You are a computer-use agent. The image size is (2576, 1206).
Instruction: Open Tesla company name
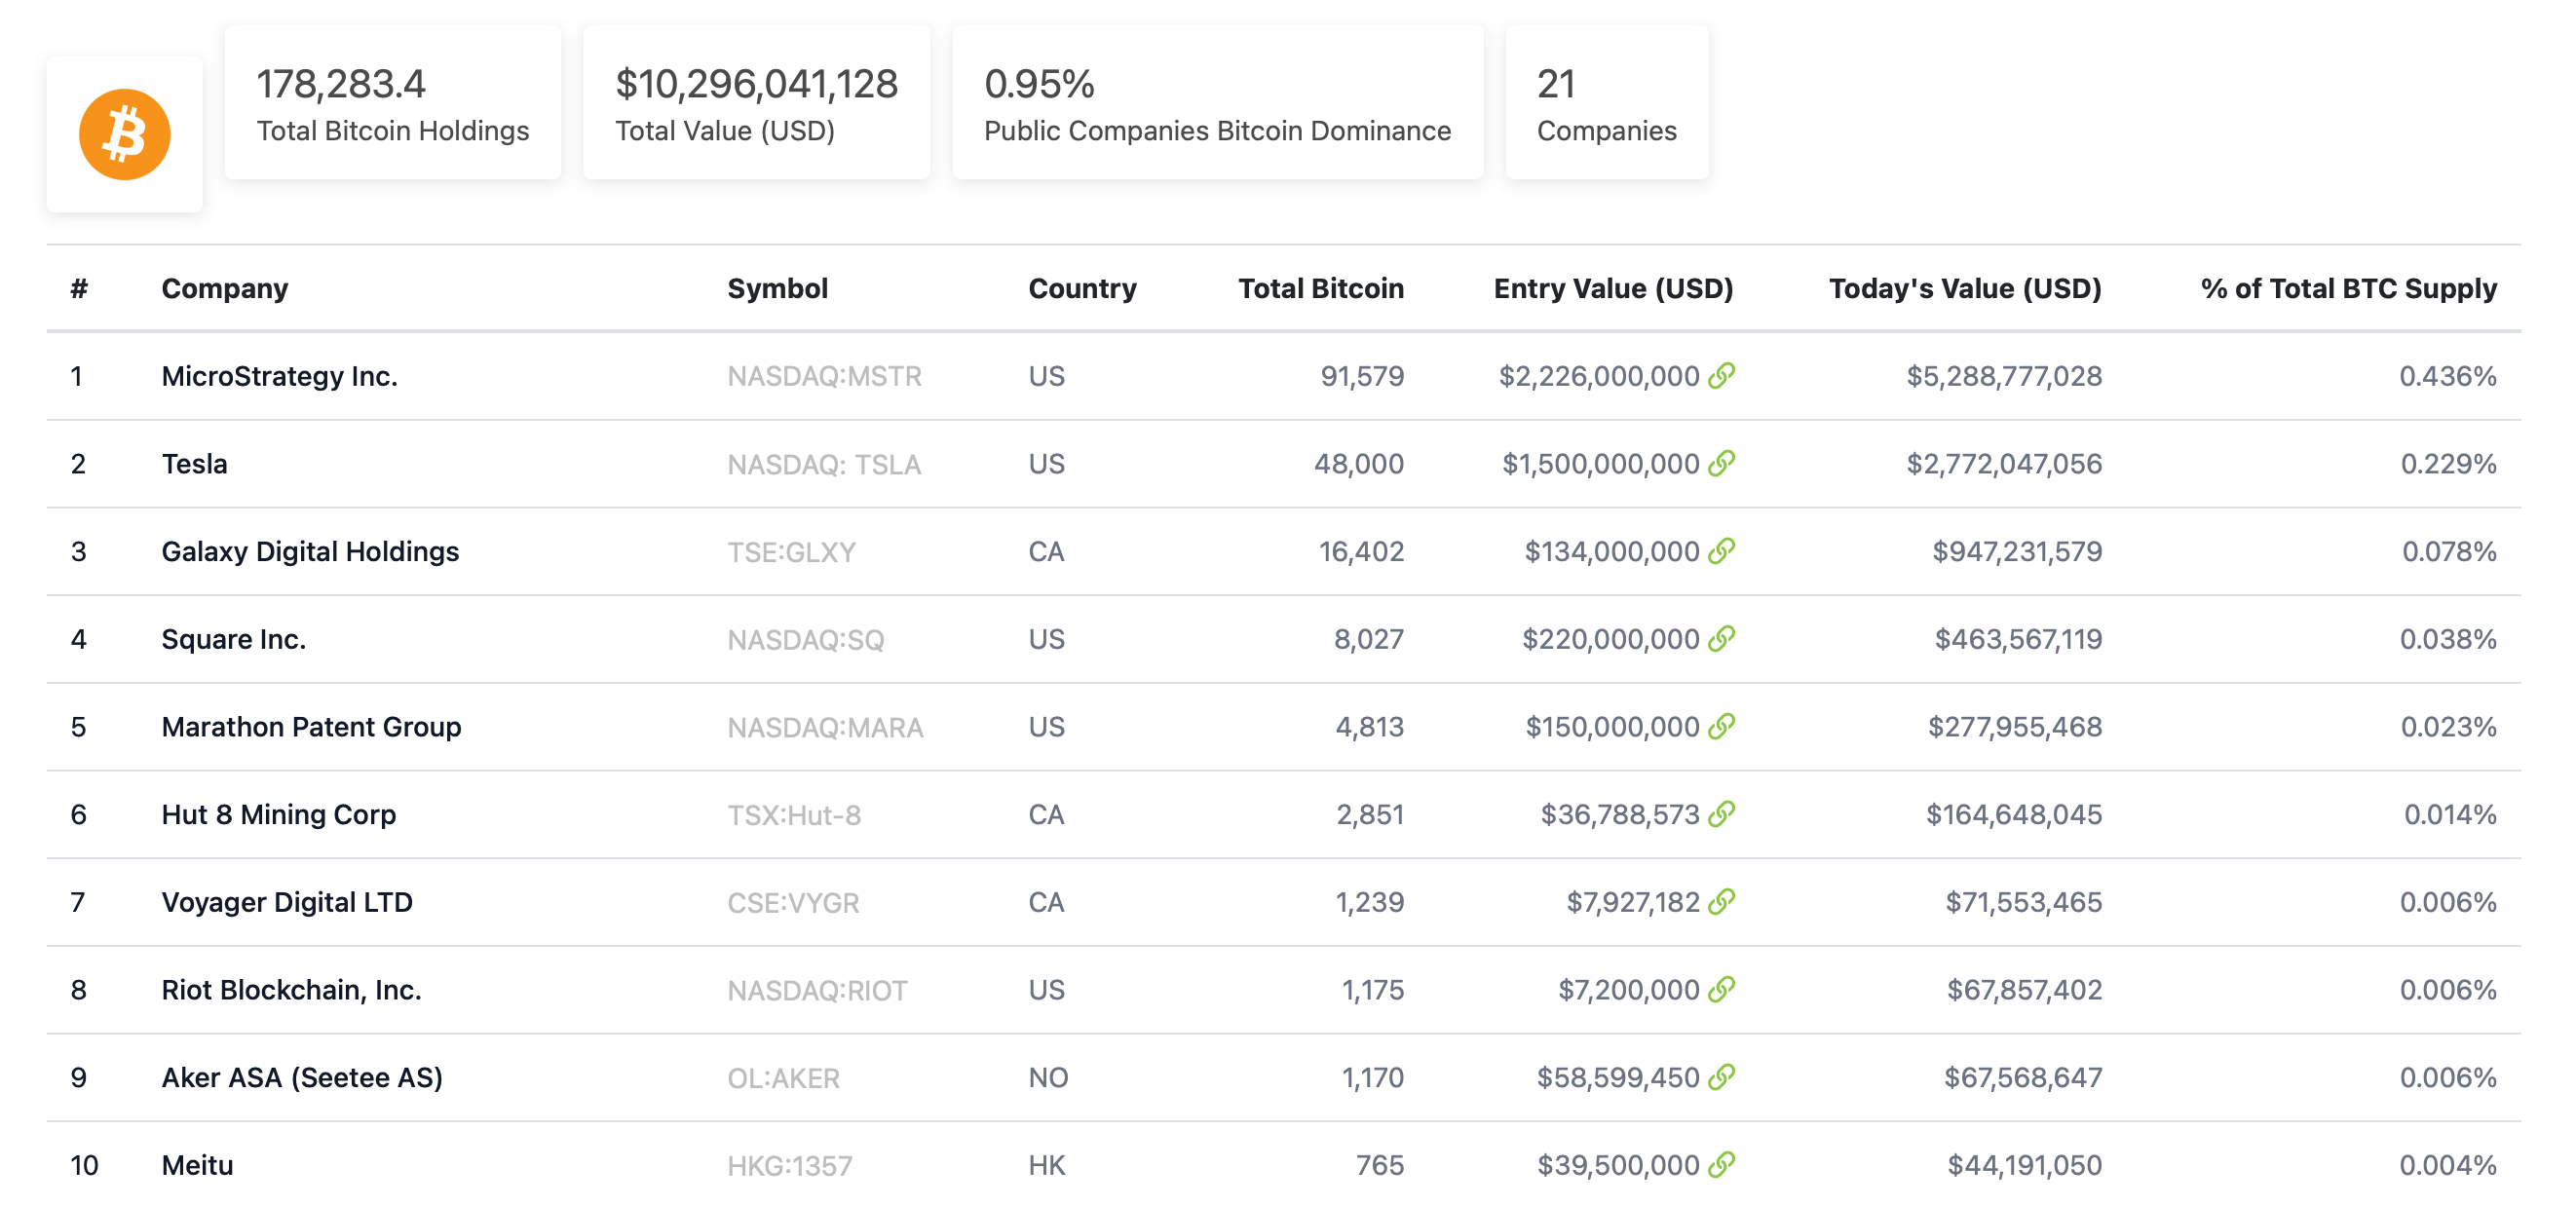(195, 464)
